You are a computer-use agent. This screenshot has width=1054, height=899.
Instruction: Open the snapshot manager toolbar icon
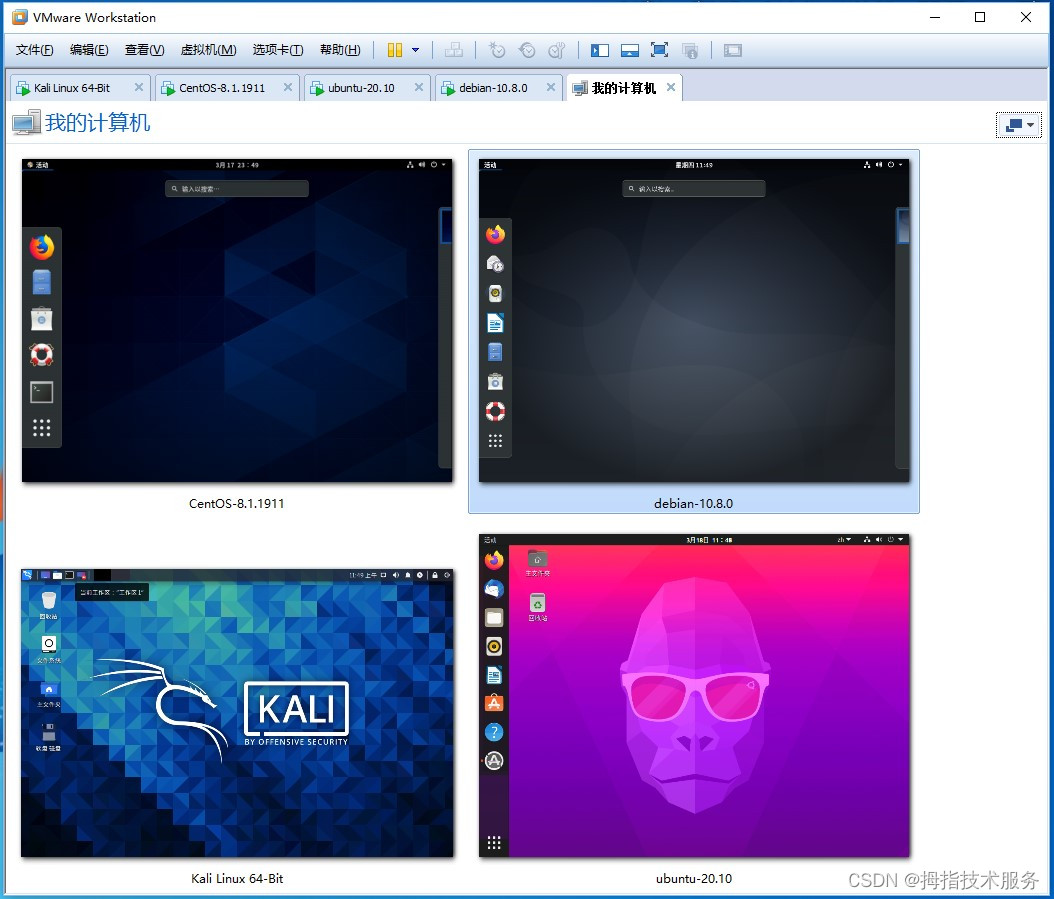pyautogui.click(x=557, y=50)
